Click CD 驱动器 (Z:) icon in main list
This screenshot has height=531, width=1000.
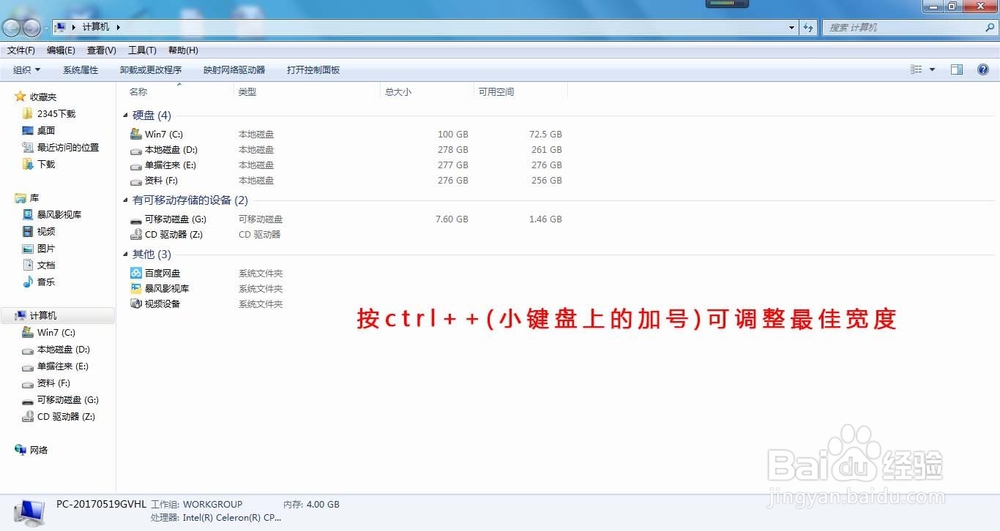(x=136, y=235)
